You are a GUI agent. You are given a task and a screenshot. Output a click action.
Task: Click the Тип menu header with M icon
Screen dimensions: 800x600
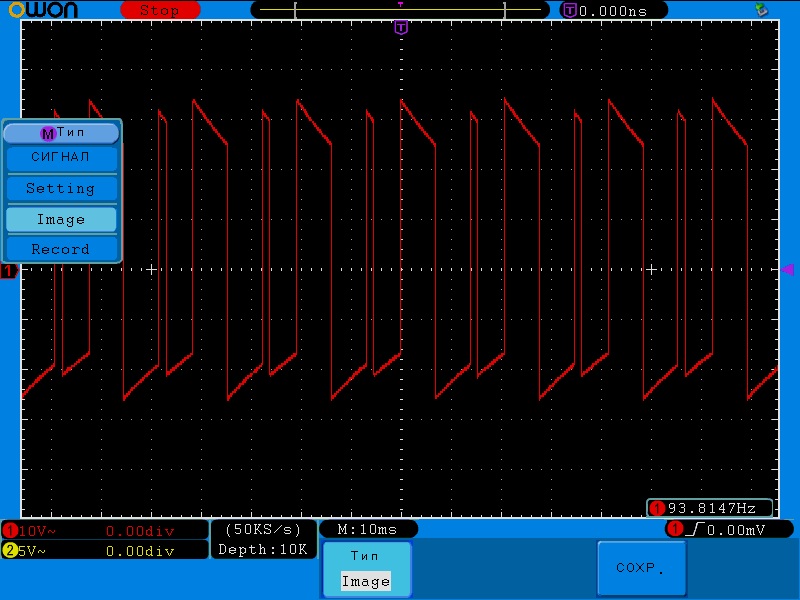(61, 132)
